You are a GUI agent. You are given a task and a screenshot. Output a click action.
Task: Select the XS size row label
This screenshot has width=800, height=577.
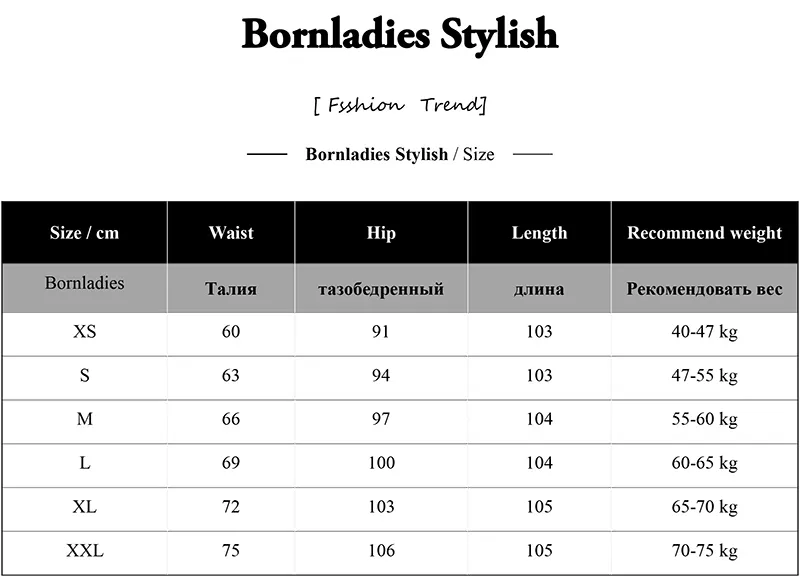[84, 332]
